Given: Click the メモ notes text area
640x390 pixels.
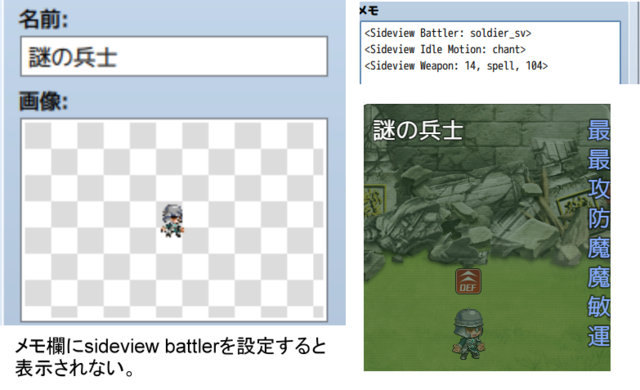Looking at the screenshot, I should click(x=490, y=53).
